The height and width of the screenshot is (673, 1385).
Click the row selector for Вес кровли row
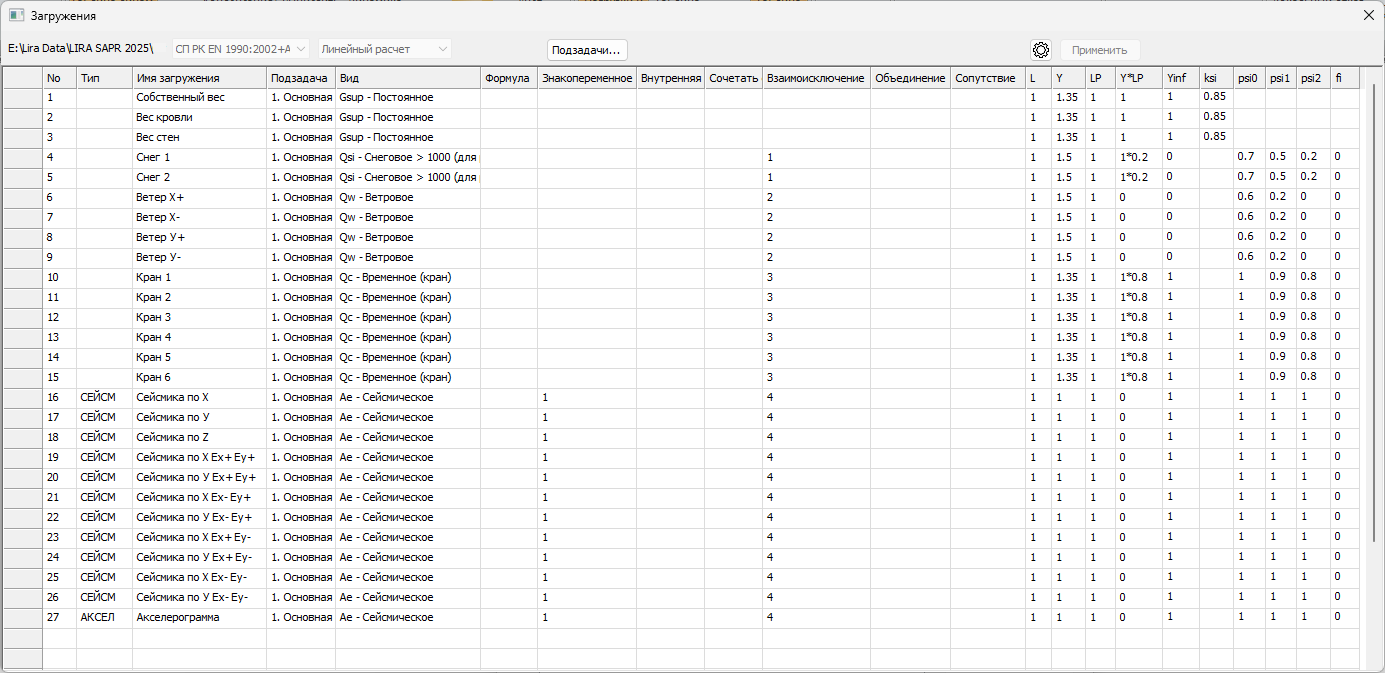[x=22, y=118]
